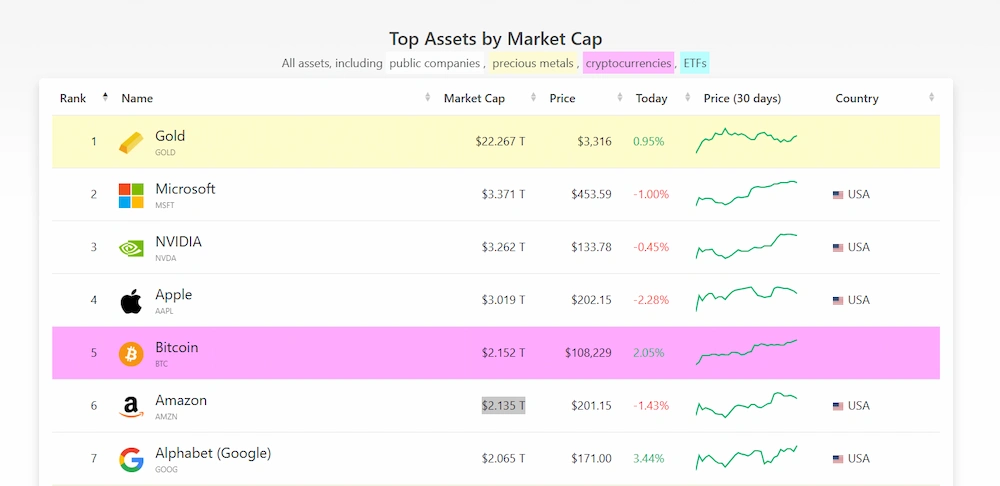This screenshot has height=486, width=1000.
Task: Sort by Name using its sort arrows
Action: pyautogui.click(x=427, y=98)
